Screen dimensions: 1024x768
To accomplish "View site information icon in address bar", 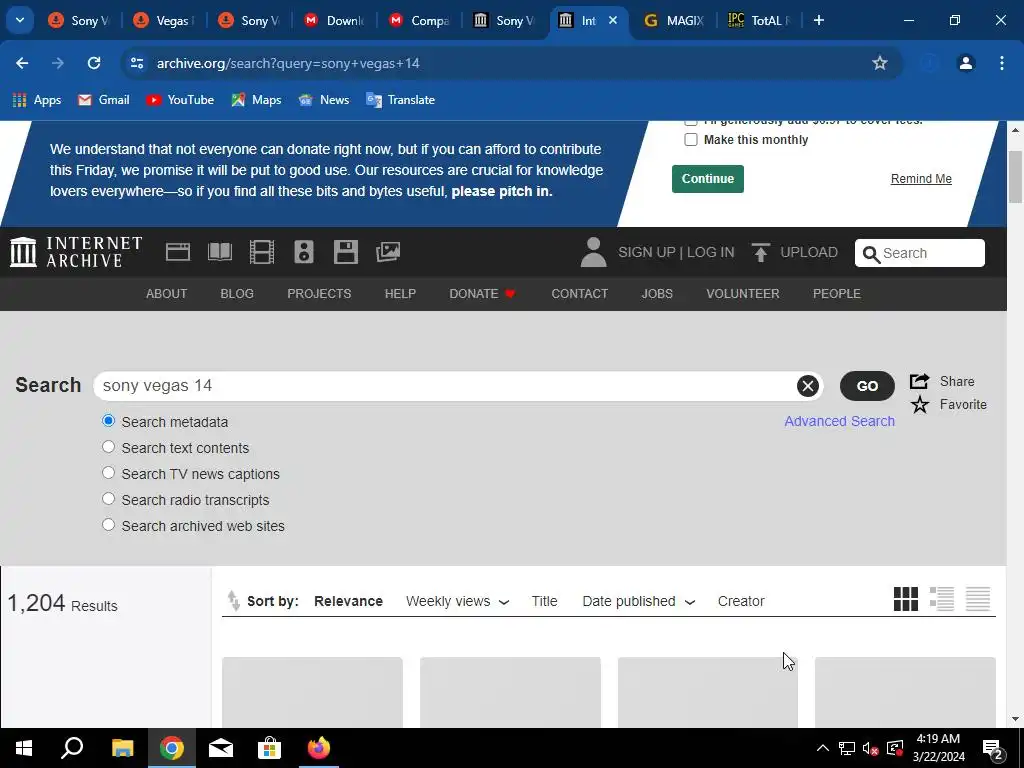I will (x=137, y=63).
